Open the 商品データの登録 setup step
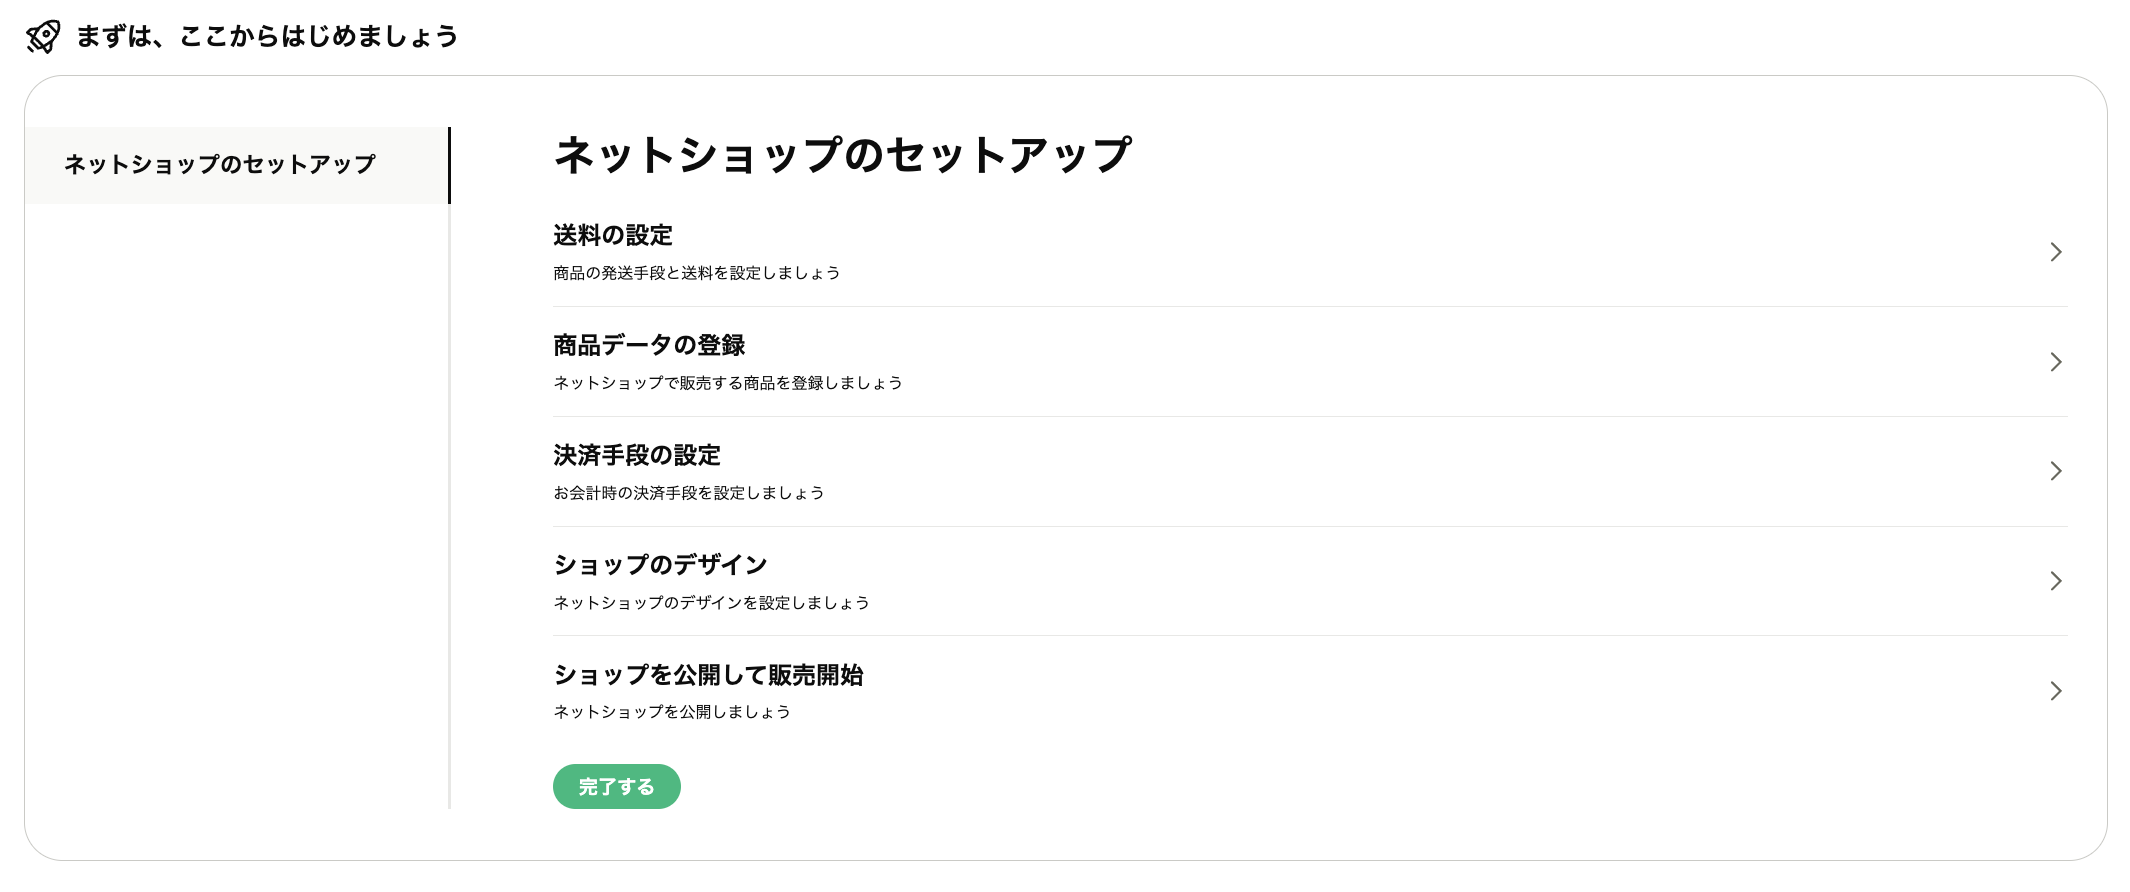2130x892 pixels. click(648, 345)
